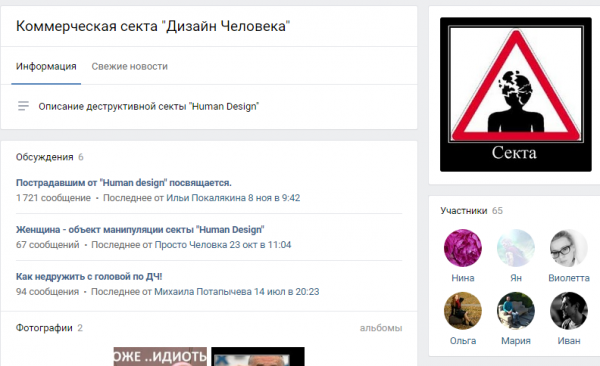The height and width of the screenshot is (366, 600).
Task: Open Ильи Покалякина's profile link
Action: [206, 198]
